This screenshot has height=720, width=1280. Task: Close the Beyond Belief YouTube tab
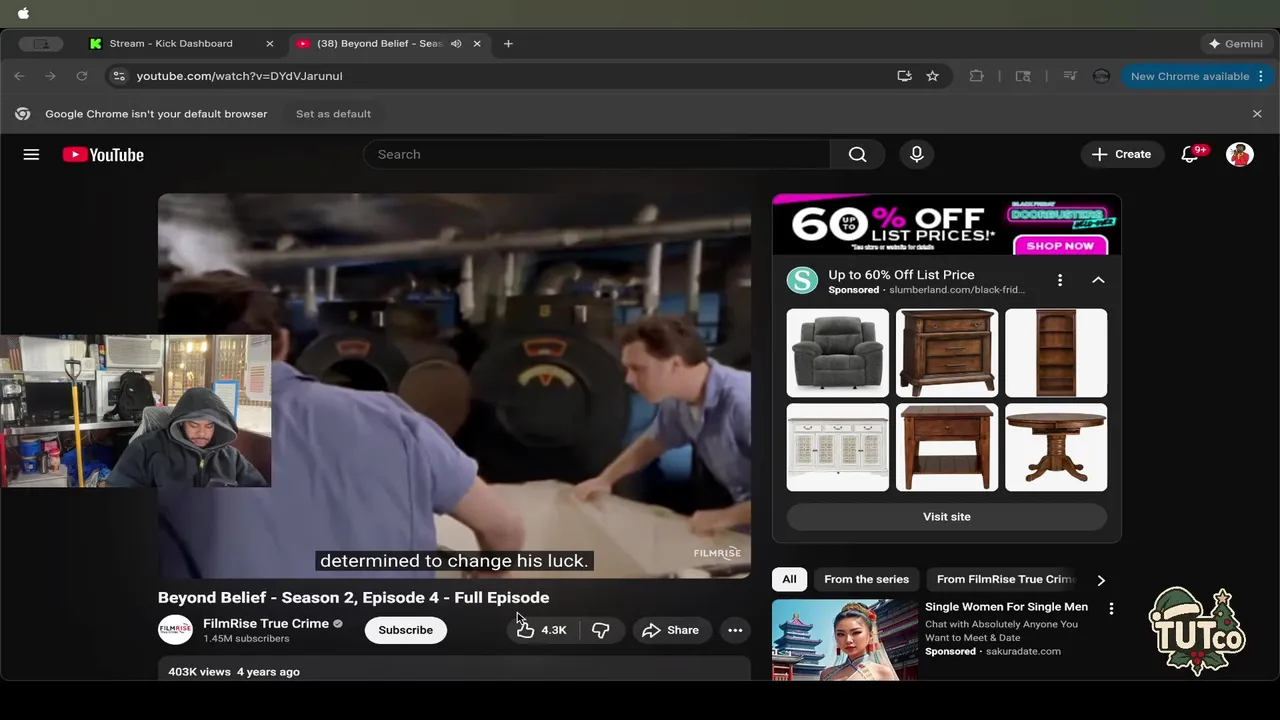pos(477,44)
